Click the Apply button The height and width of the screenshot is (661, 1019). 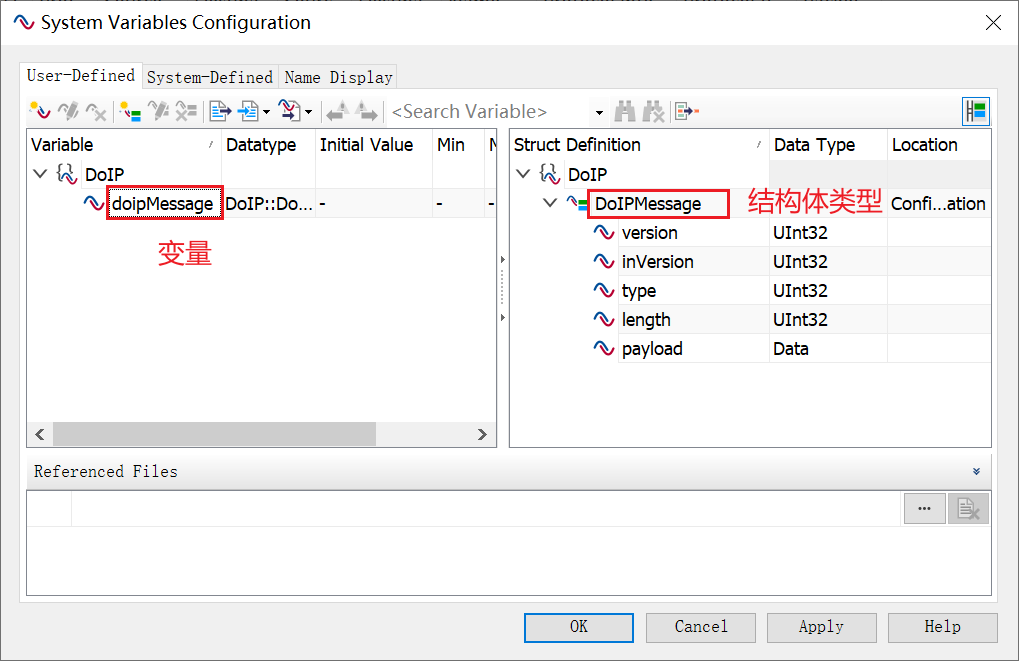click(821, 627)
